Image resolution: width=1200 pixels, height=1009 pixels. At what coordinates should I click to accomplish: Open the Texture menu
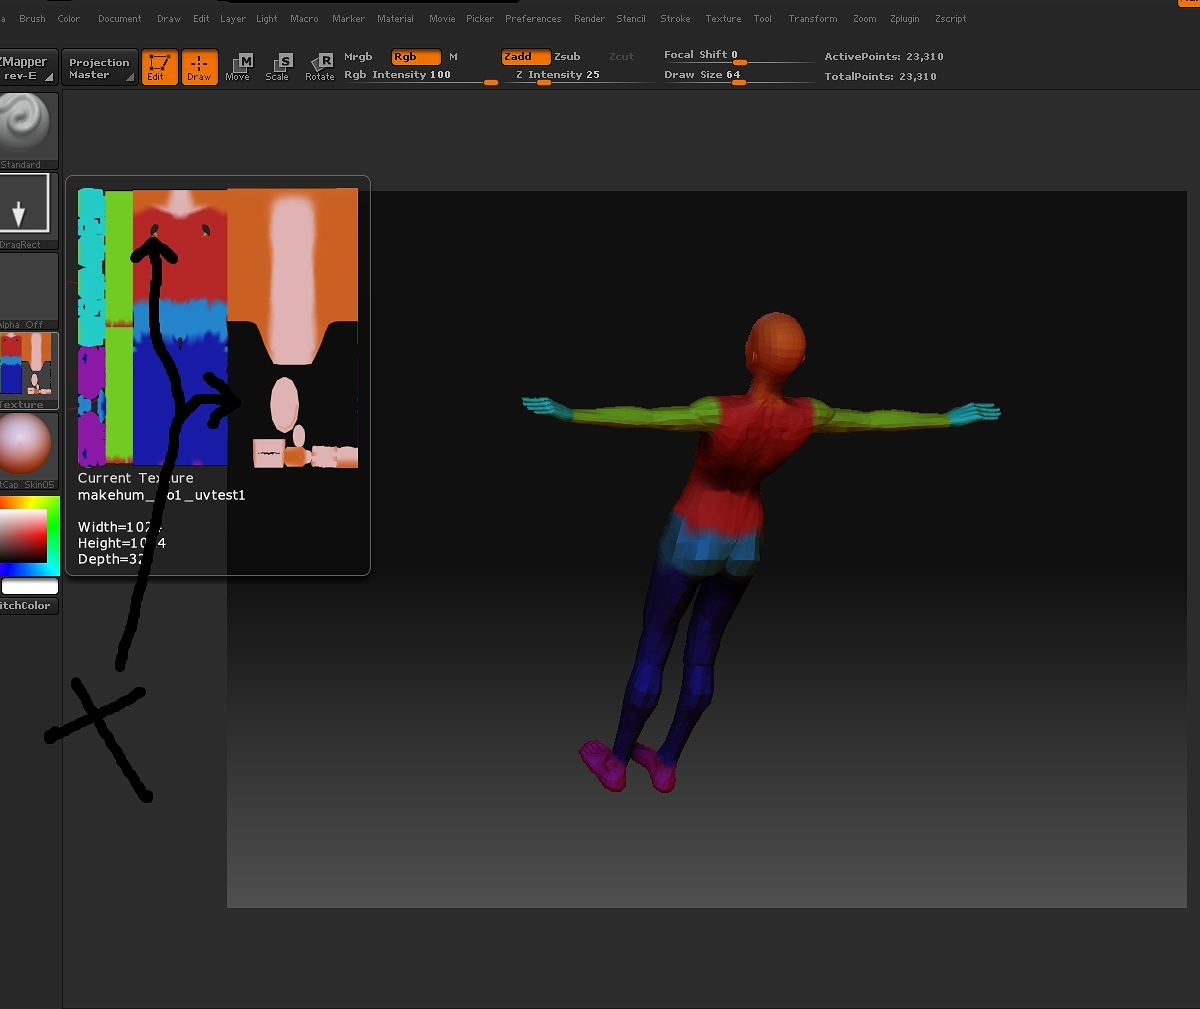click(x=723, y=18)
